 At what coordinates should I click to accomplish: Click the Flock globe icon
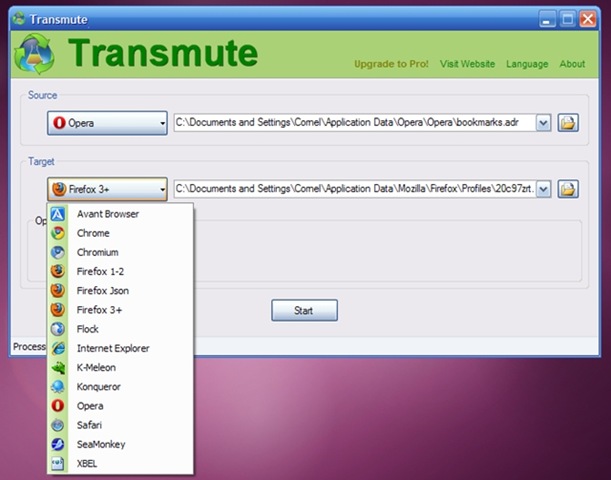point(58,329)
